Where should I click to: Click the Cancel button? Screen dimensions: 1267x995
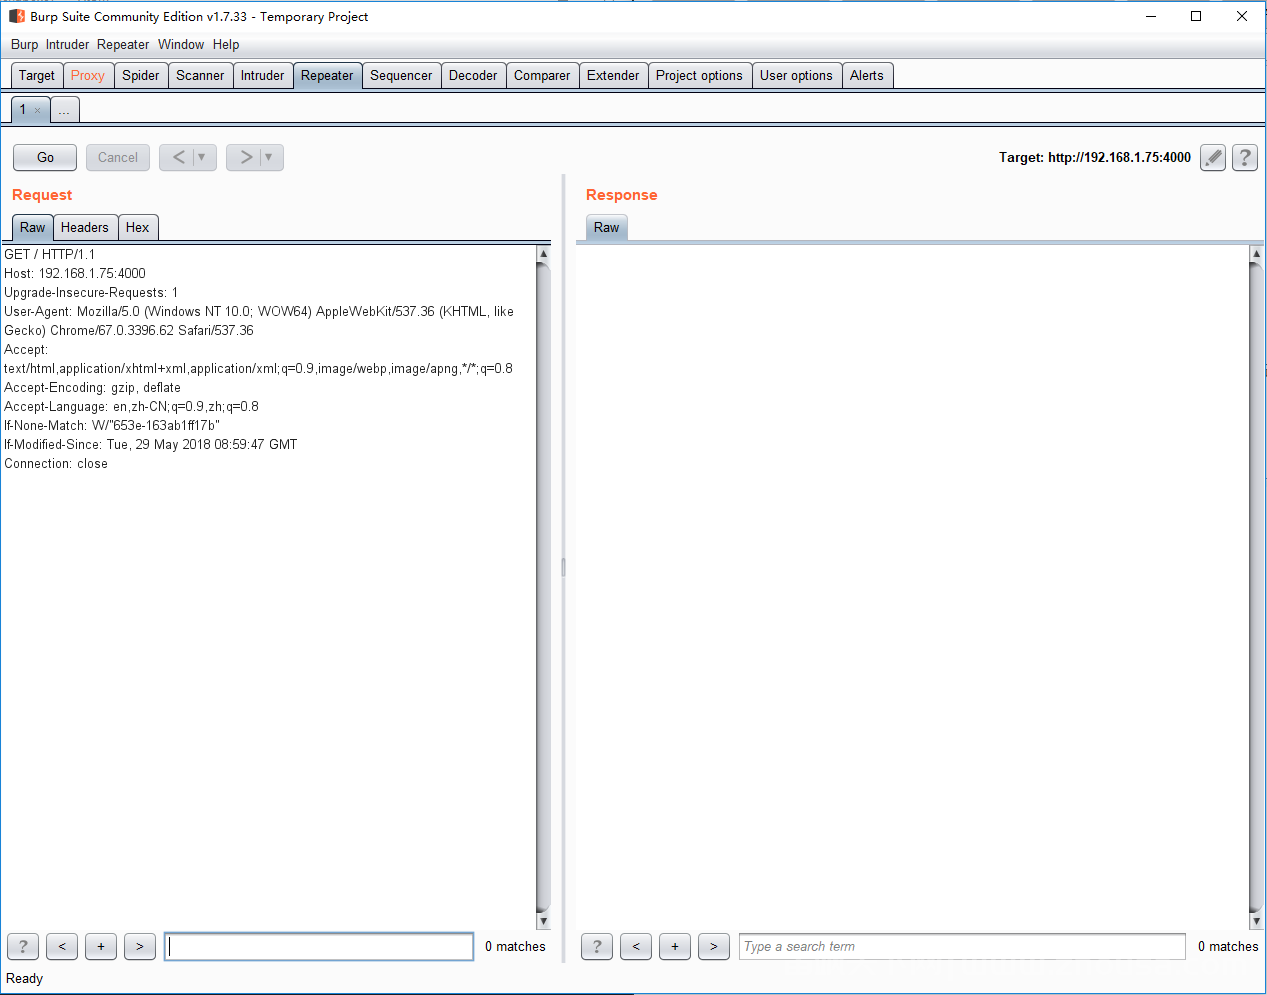point(118,157)
